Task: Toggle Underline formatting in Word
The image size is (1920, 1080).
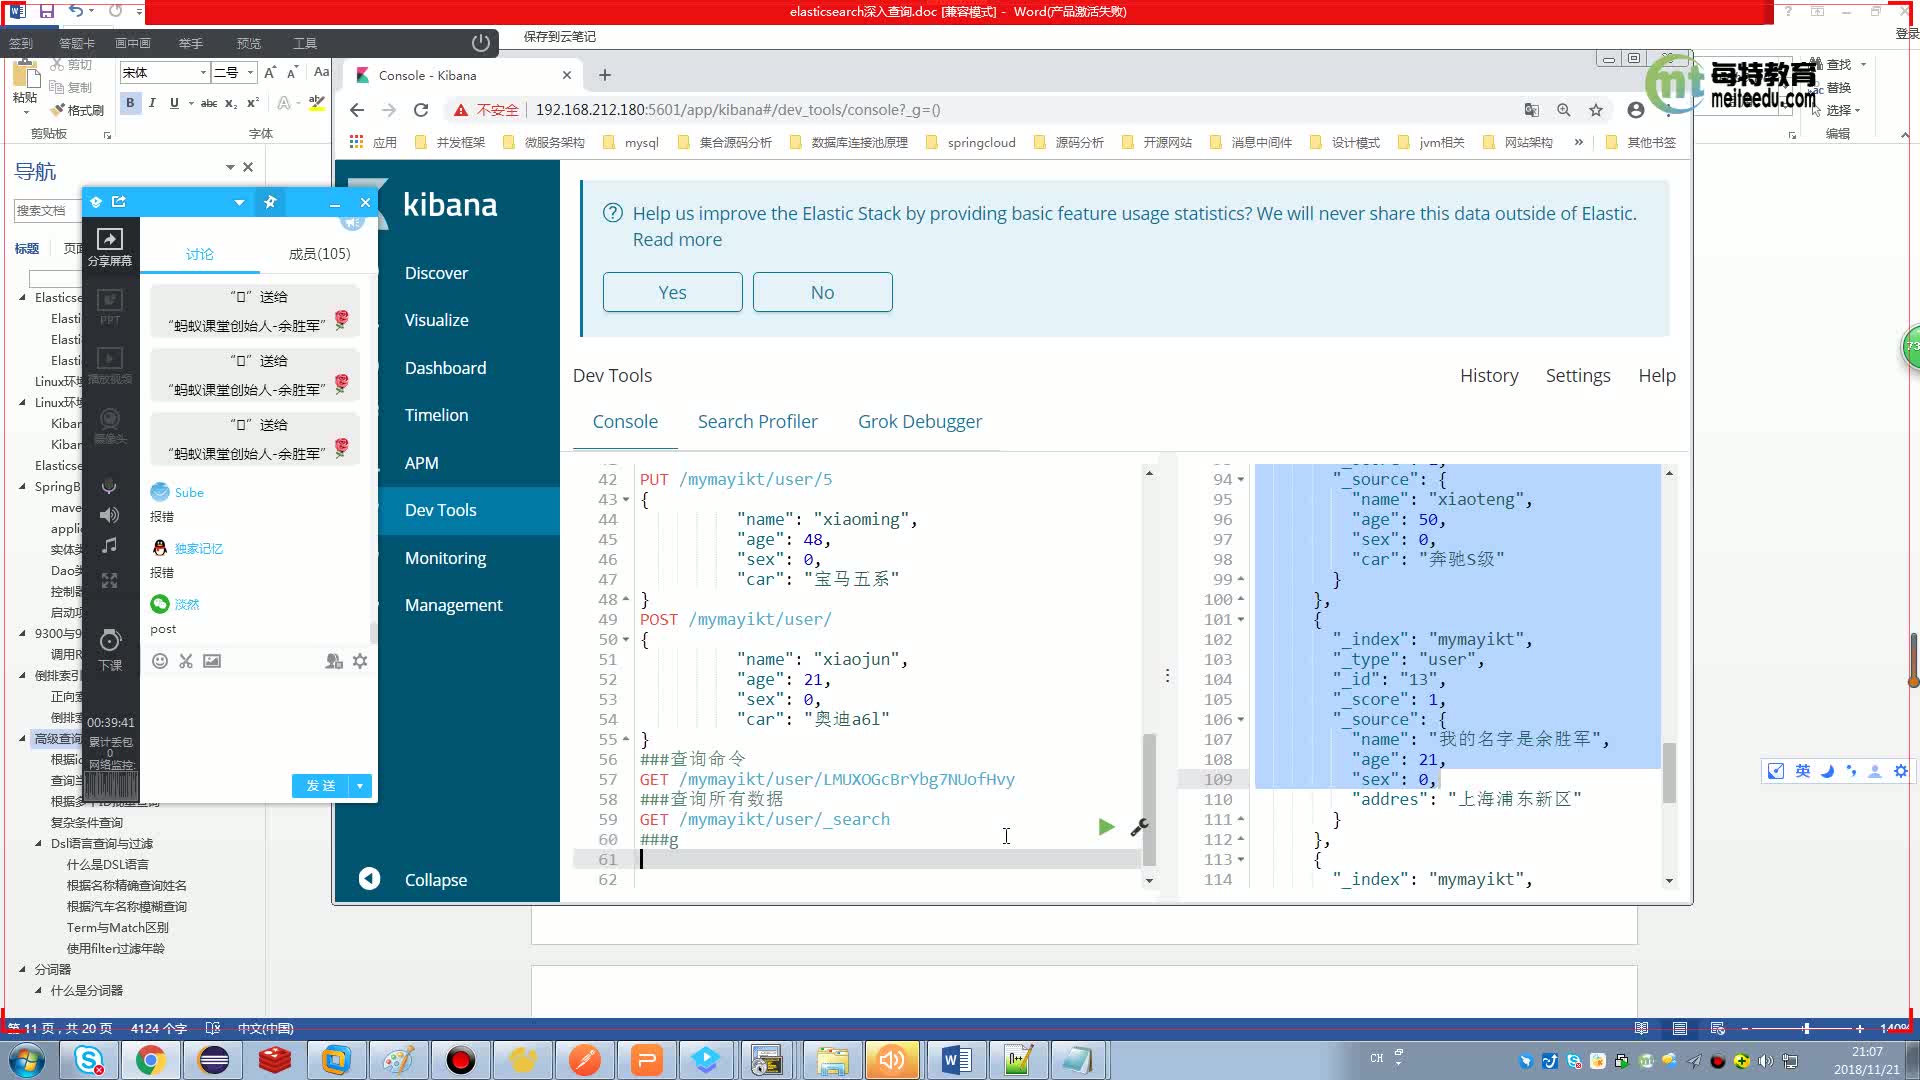Action: 174,103
